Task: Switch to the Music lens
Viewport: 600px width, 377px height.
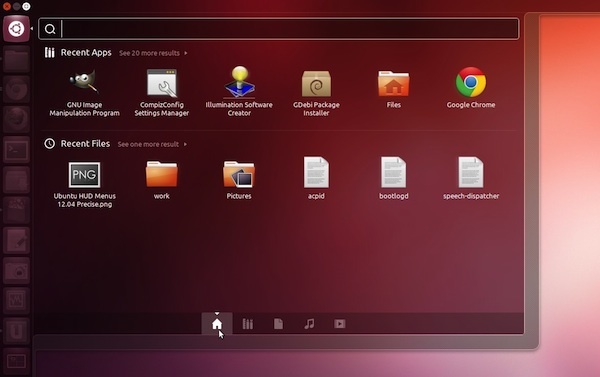Action: click(x=309, y=324)
